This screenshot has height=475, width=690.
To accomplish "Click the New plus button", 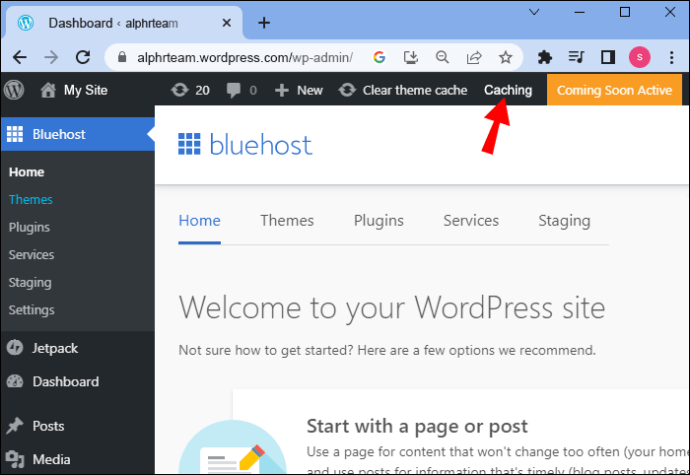I will point(299,90).
